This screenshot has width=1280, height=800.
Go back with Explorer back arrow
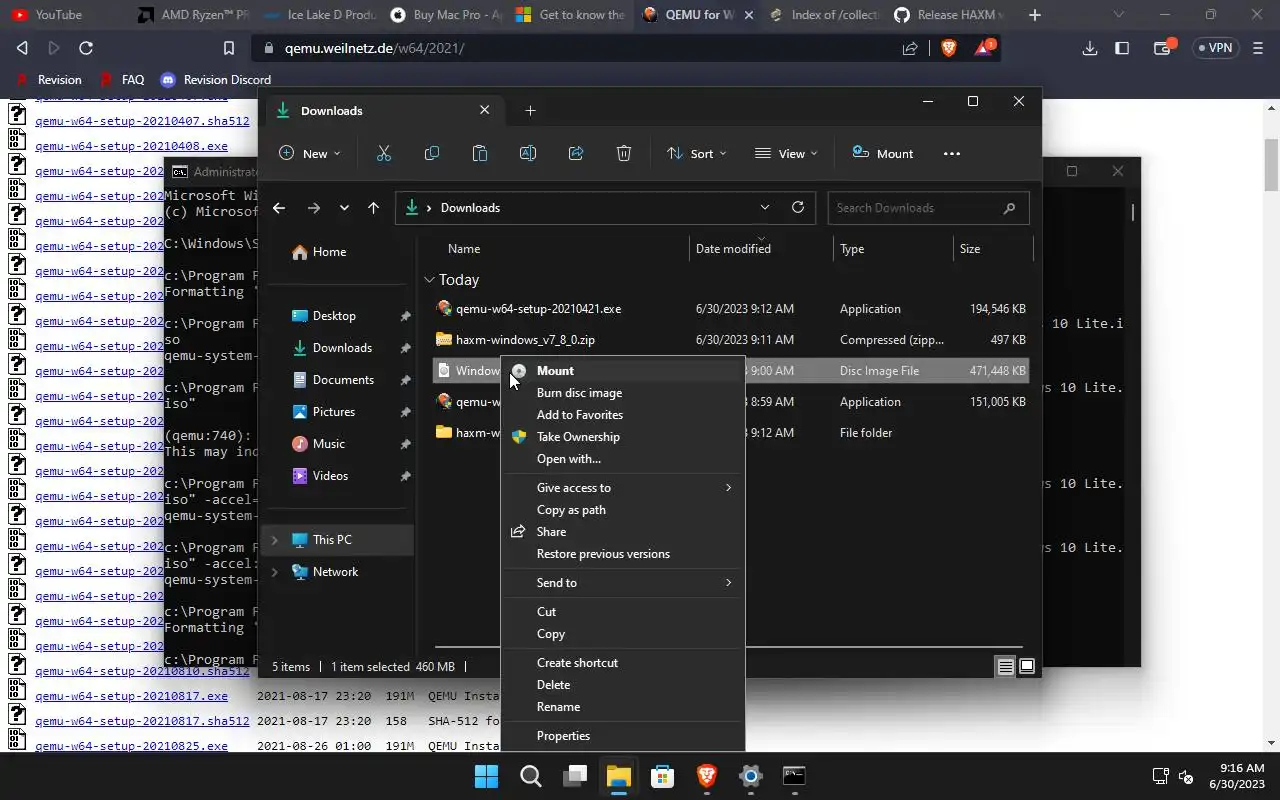point(279,208)
